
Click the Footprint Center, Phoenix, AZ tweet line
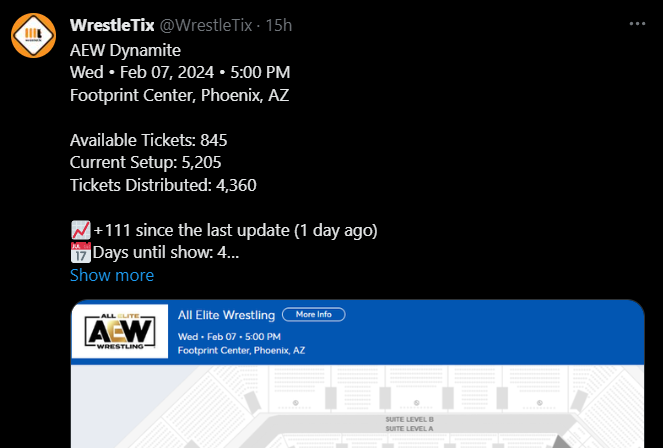point(180,96)
